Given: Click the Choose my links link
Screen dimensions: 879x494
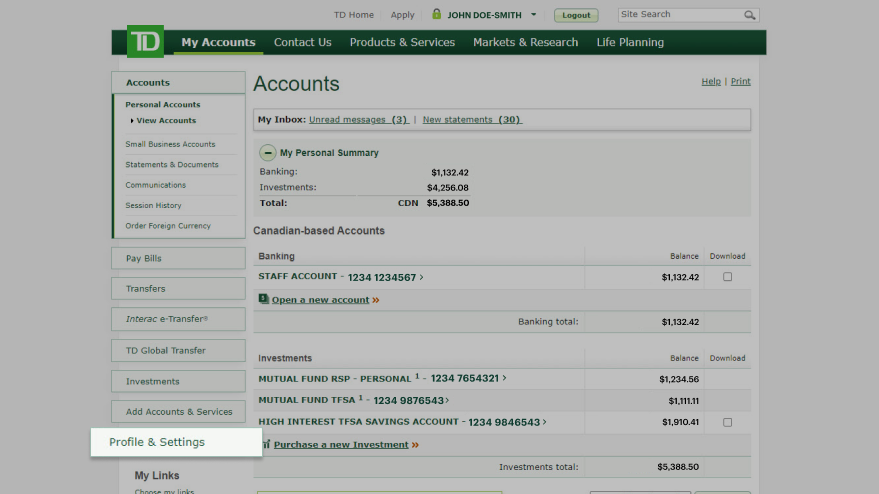Looking at the screenshot, I should tap(164, 491).
